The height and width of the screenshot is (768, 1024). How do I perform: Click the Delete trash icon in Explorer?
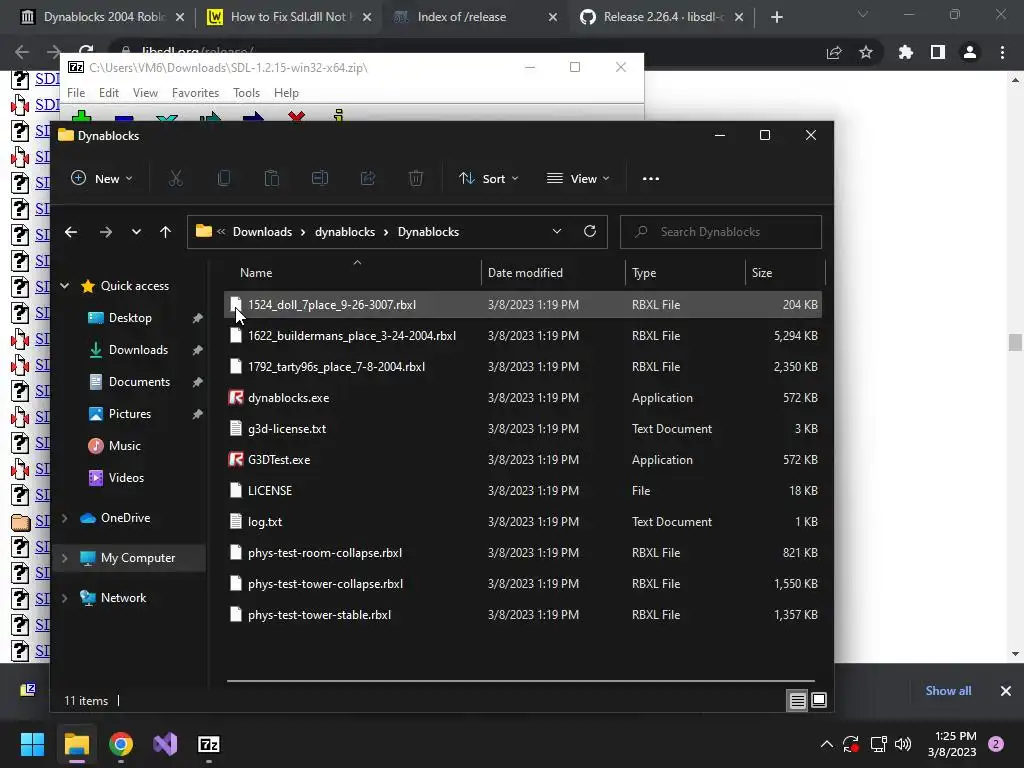click(416, 178)
